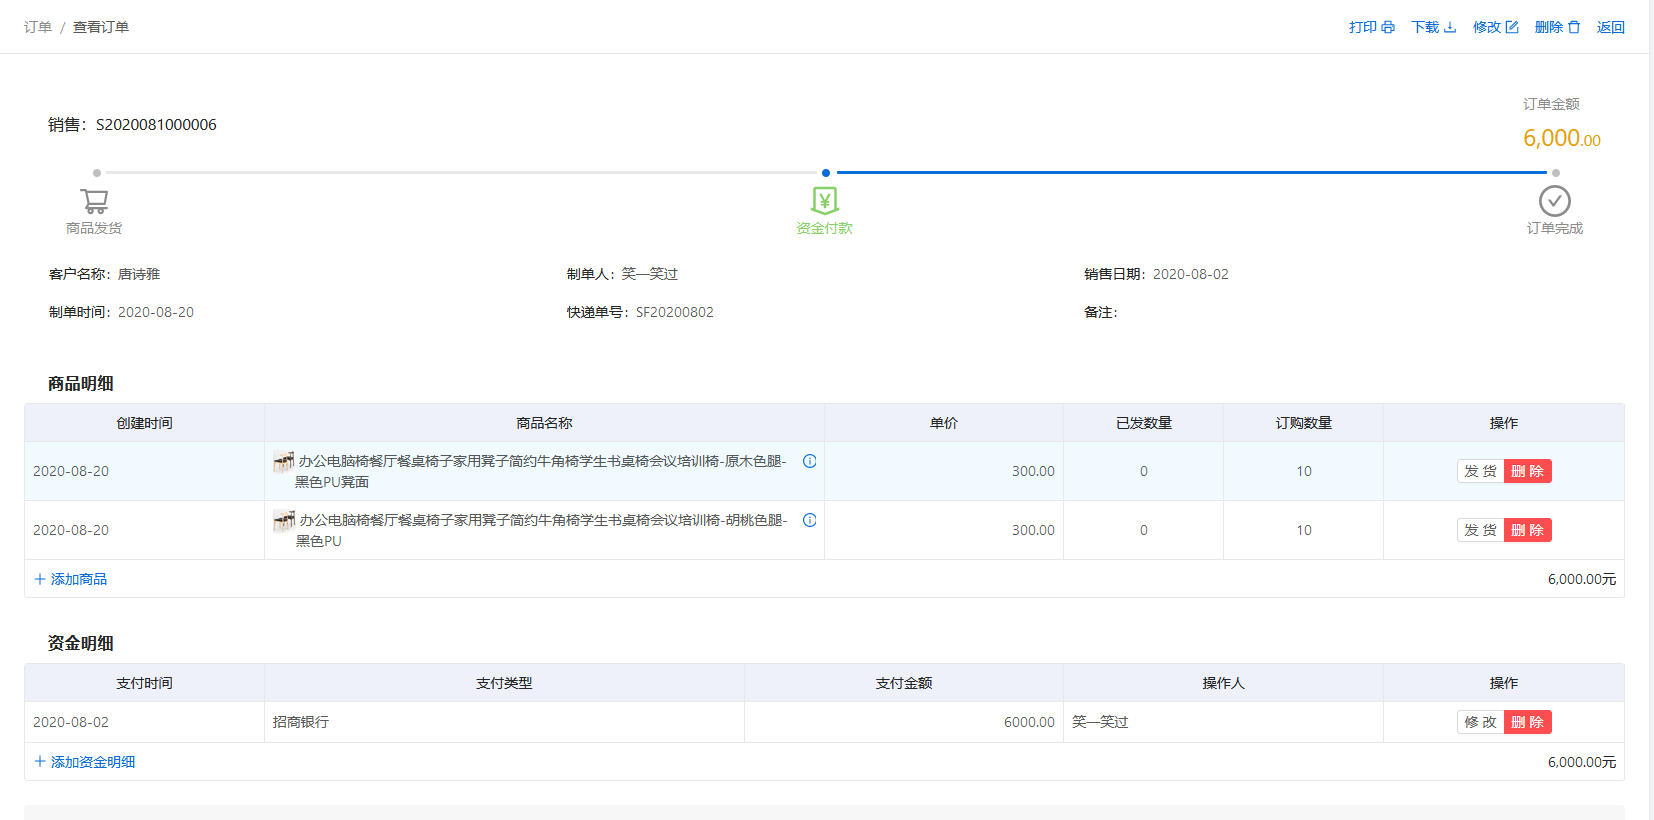Click the 商品名称 column header

[544, 423]
